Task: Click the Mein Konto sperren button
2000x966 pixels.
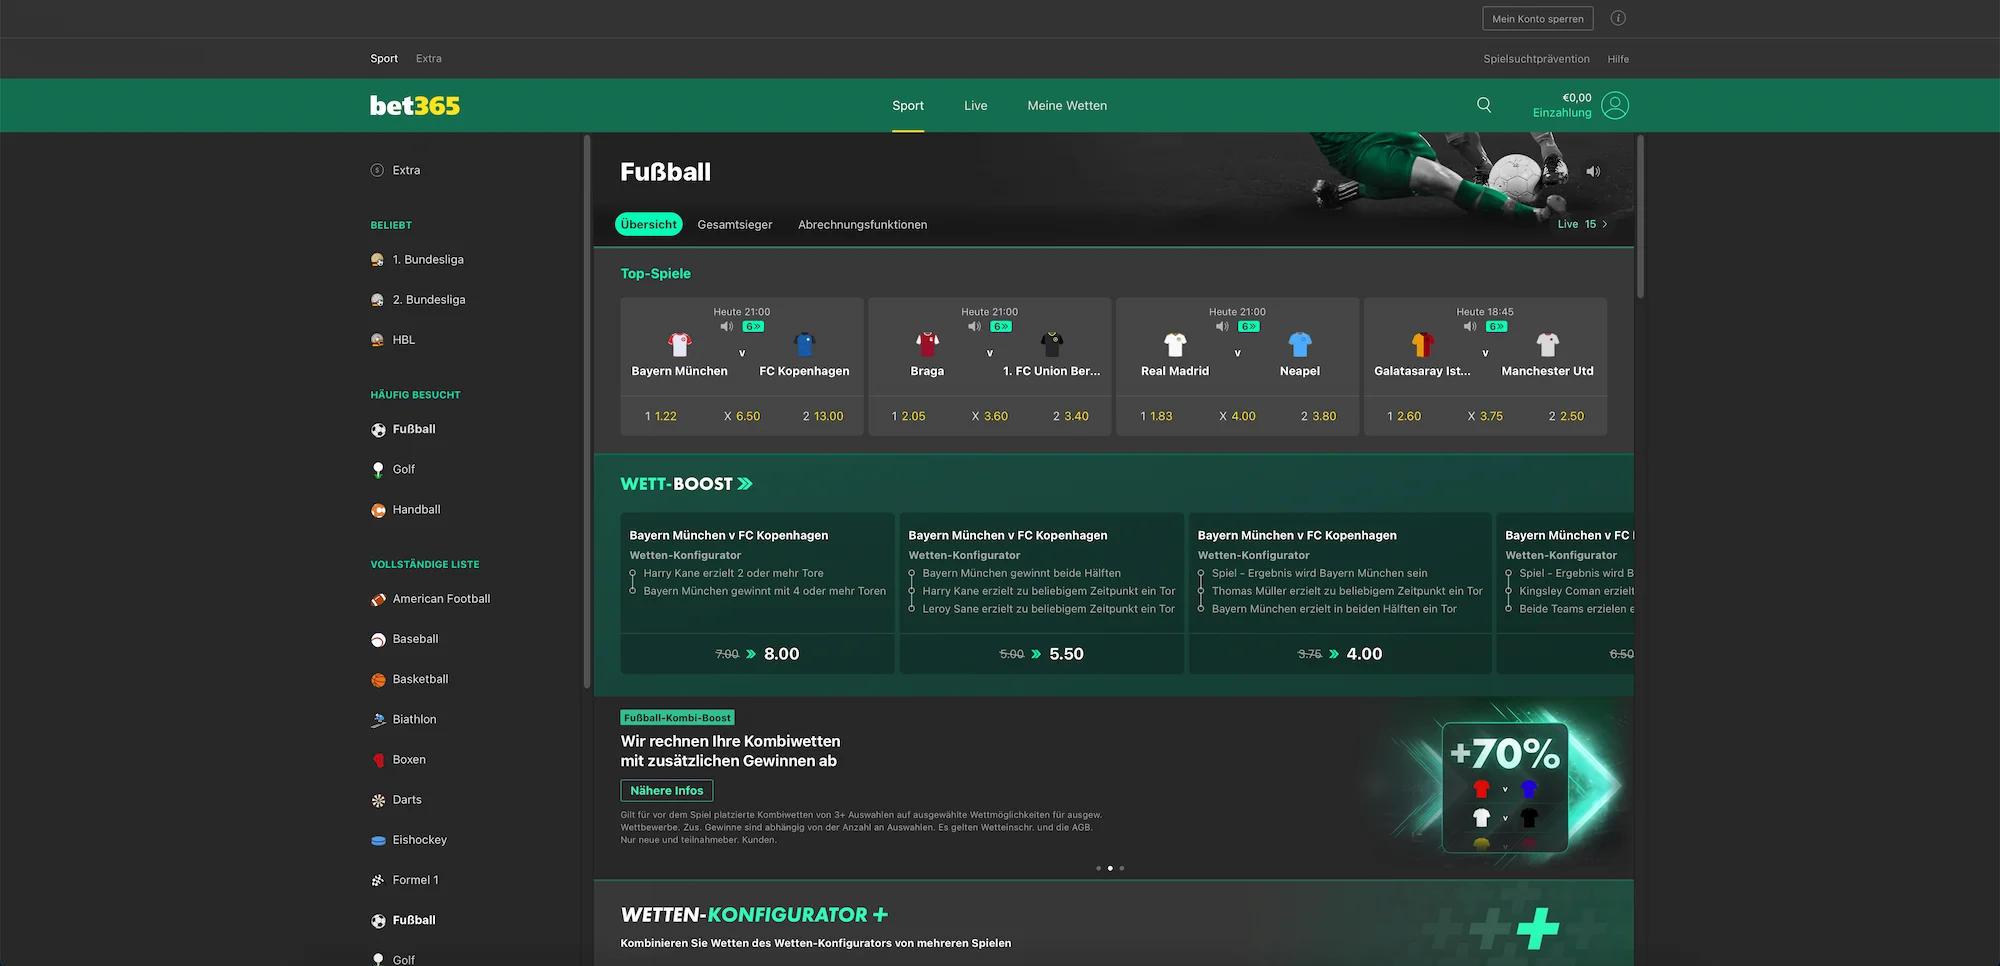Action: 1538,18
